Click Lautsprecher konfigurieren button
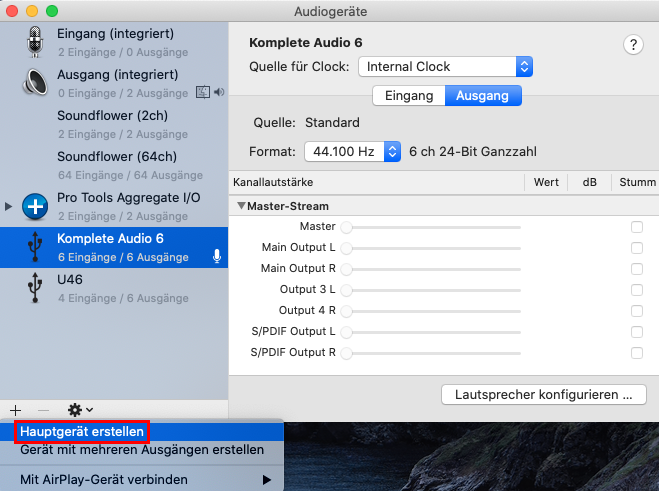 (543, 395)
